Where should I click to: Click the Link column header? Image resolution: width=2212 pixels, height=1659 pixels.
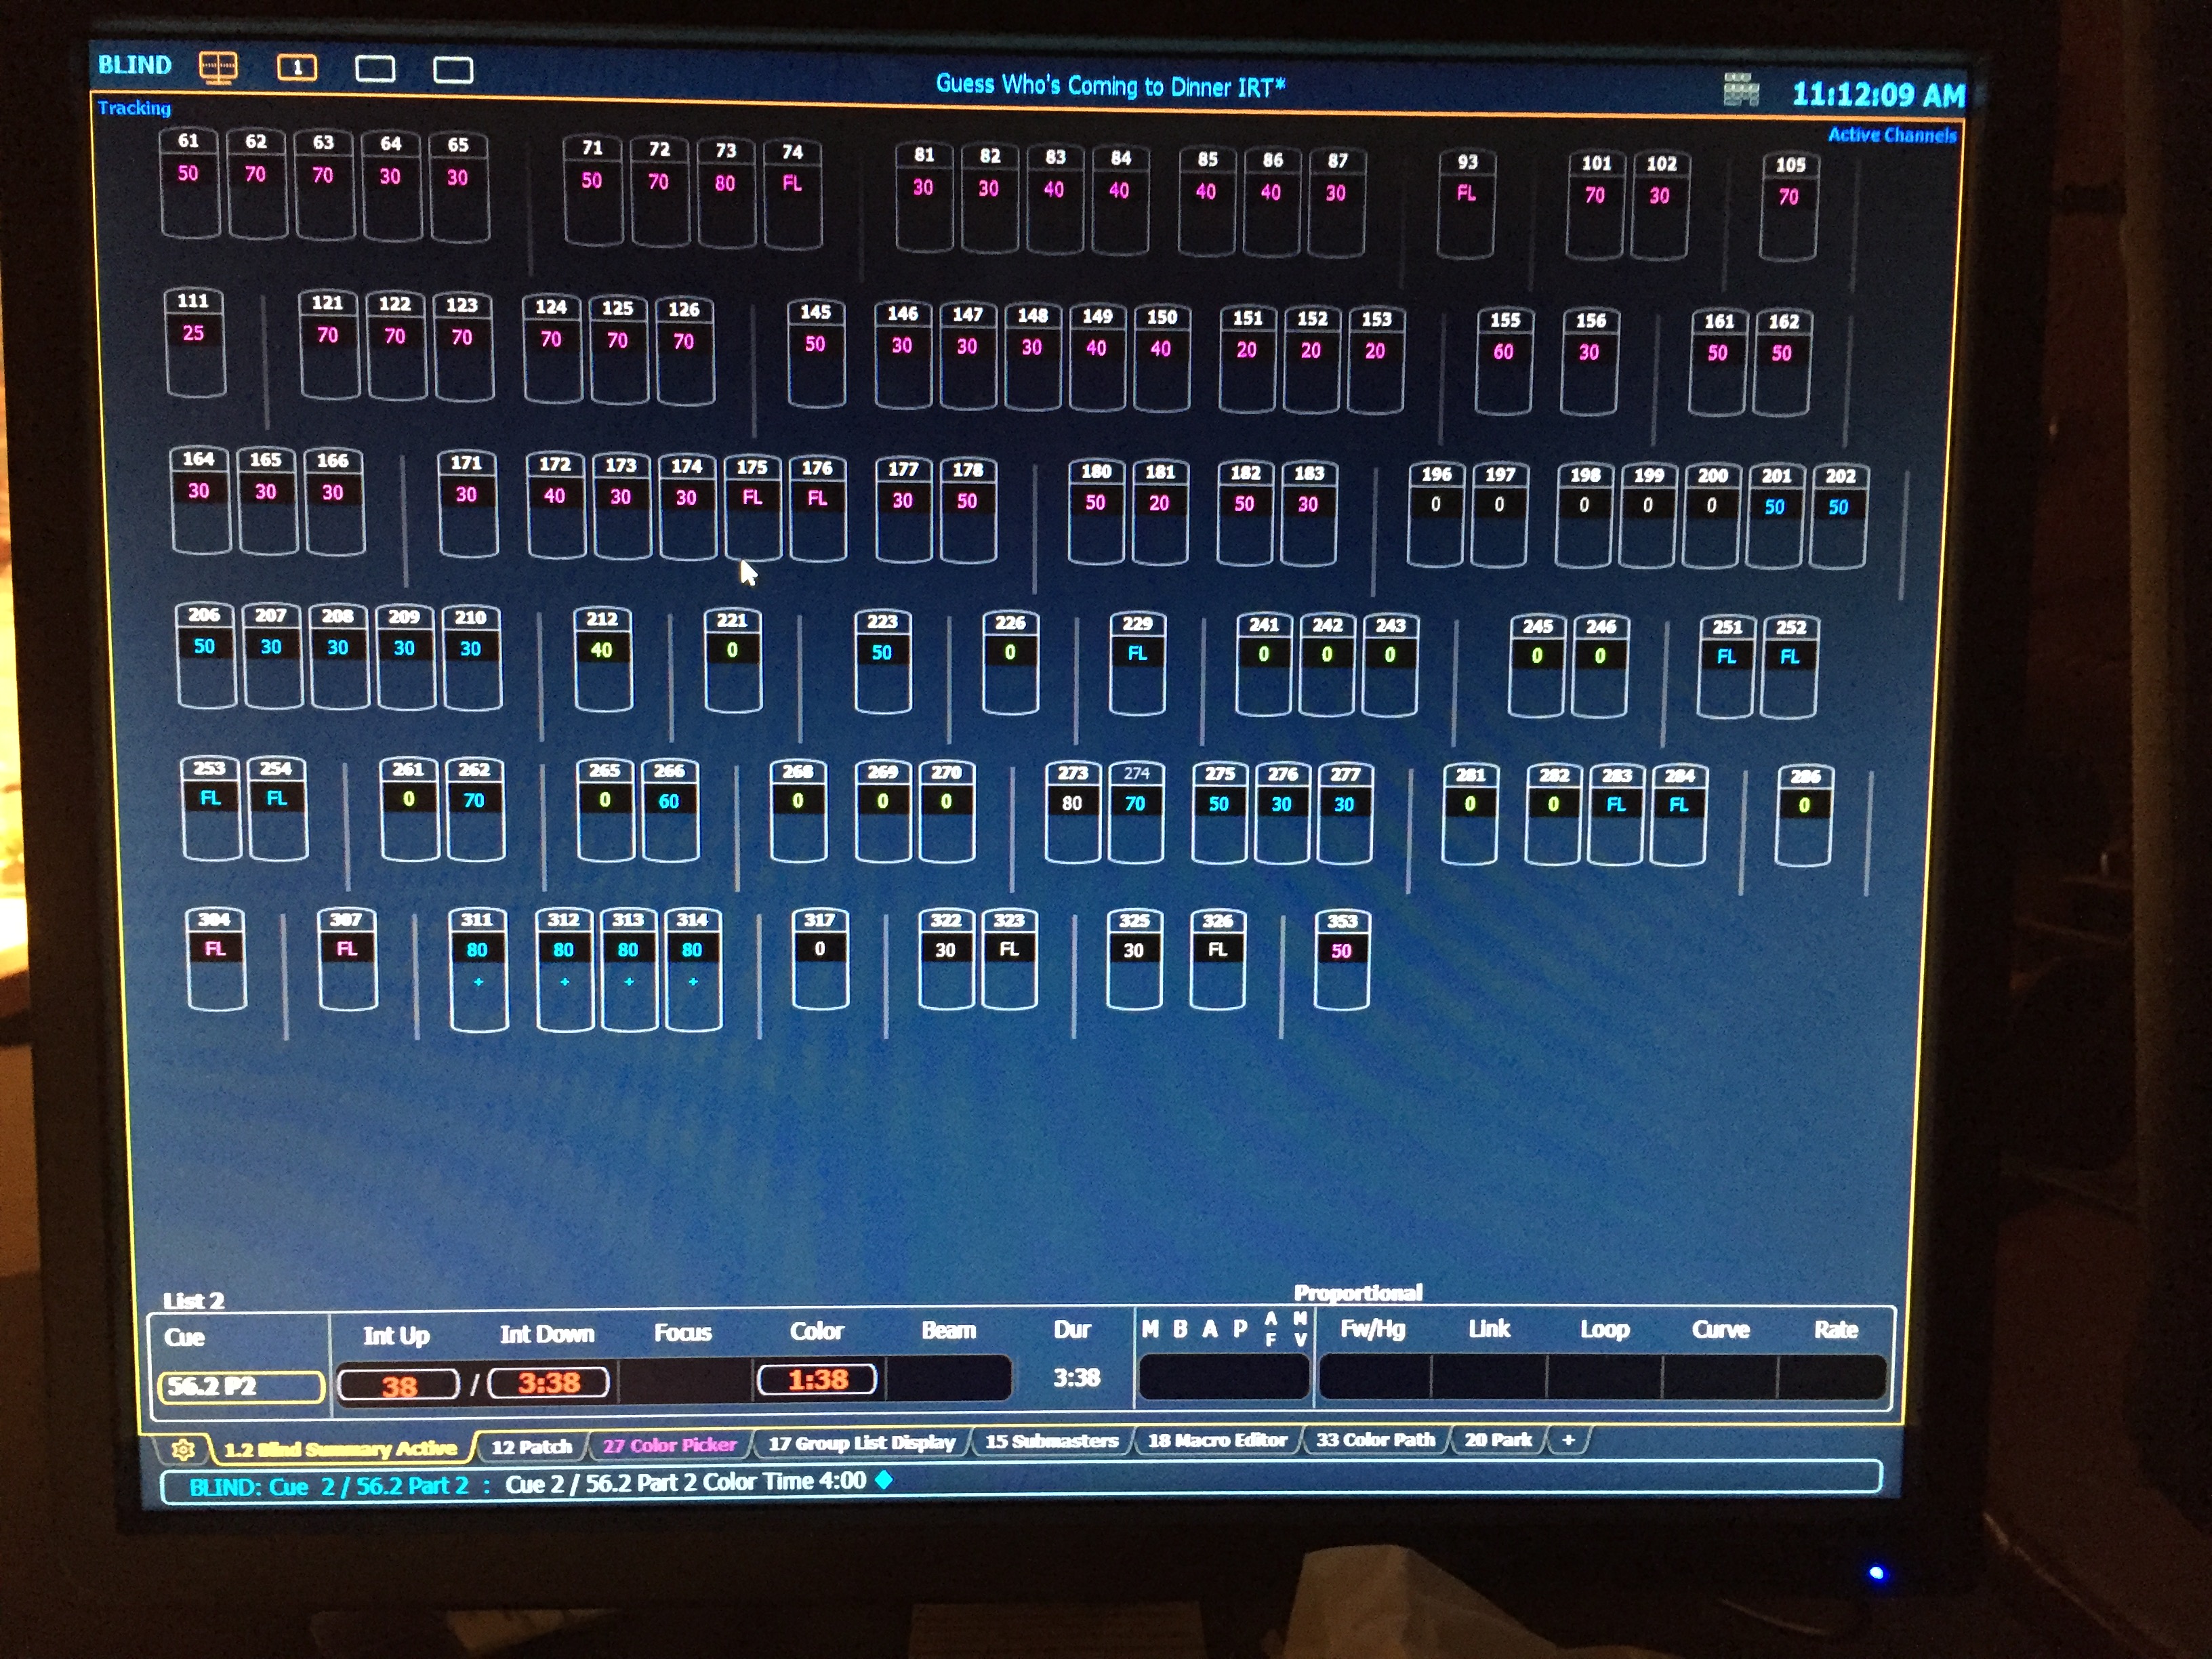click(1489, 1328)
